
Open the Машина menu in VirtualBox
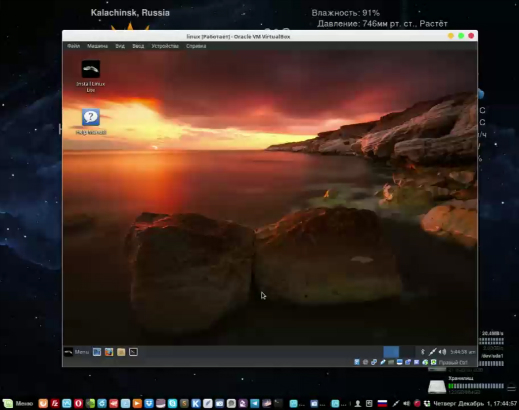coord(97,46)
